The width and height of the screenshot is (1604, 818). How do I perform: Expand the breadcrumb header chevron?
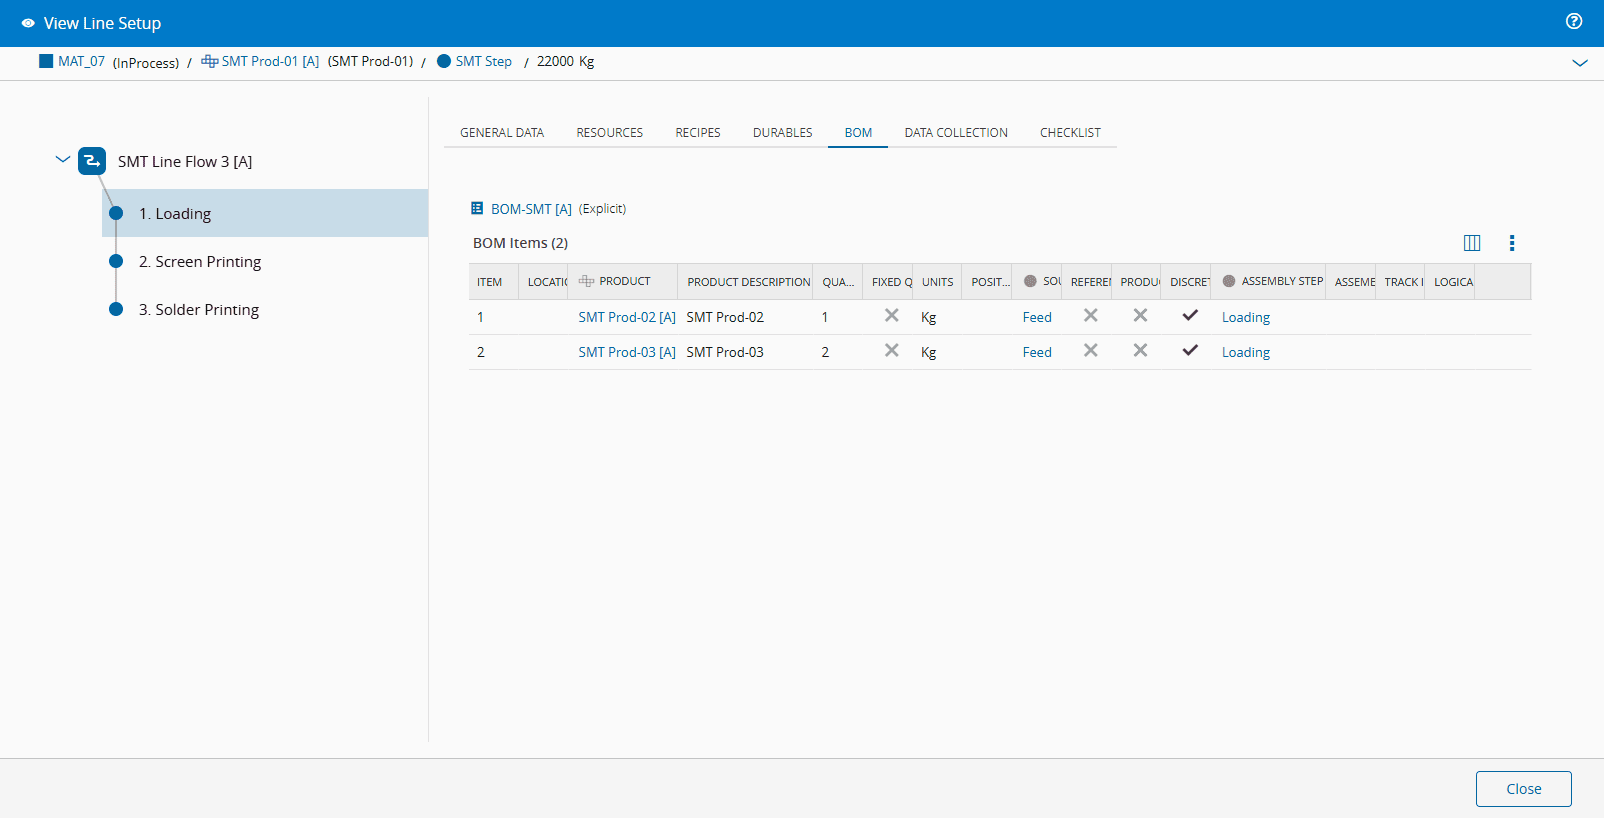click(x=1579, y=63)
